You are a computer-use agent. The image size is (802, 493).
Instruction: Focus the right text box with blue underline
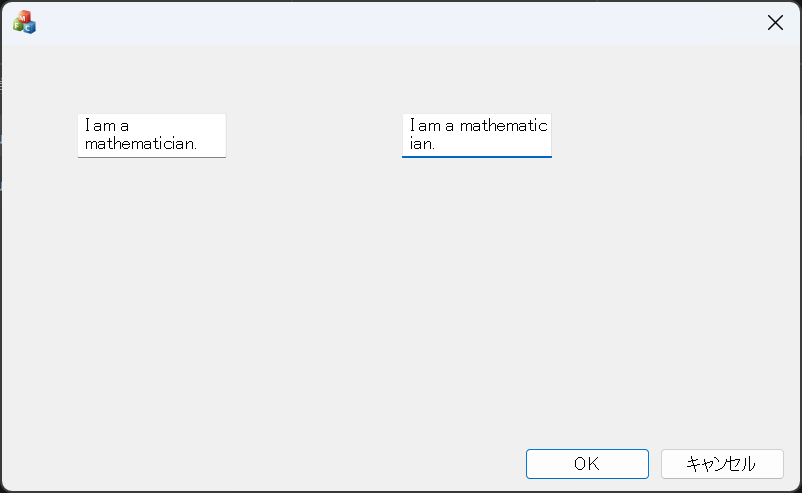point(477,135)
